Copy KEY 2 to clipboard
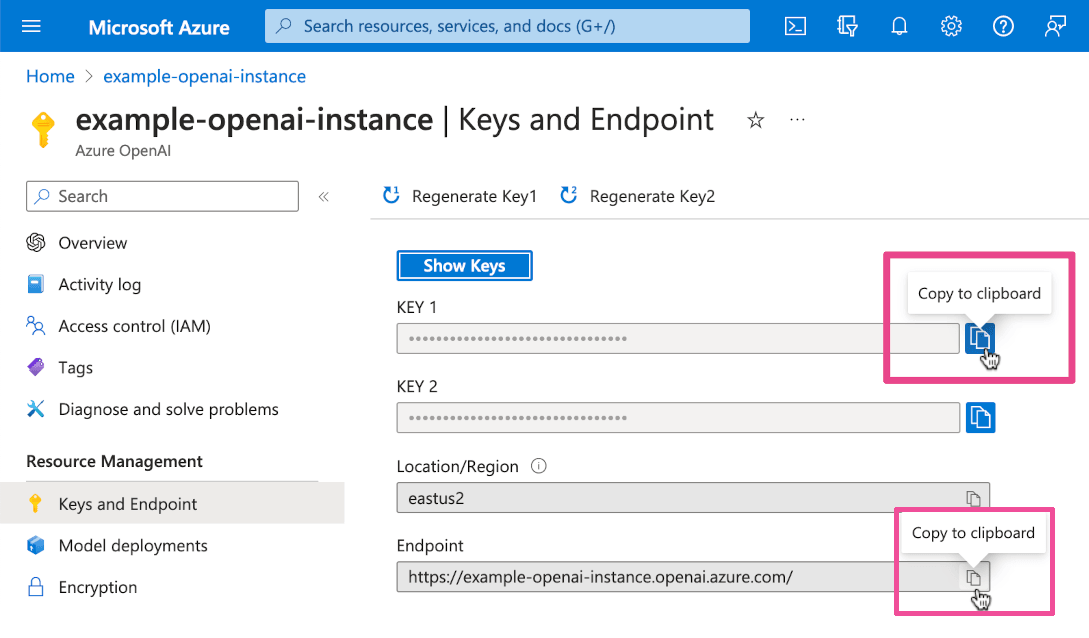The width and height of the screenshot is (1089, 638). tap(980, 417)
